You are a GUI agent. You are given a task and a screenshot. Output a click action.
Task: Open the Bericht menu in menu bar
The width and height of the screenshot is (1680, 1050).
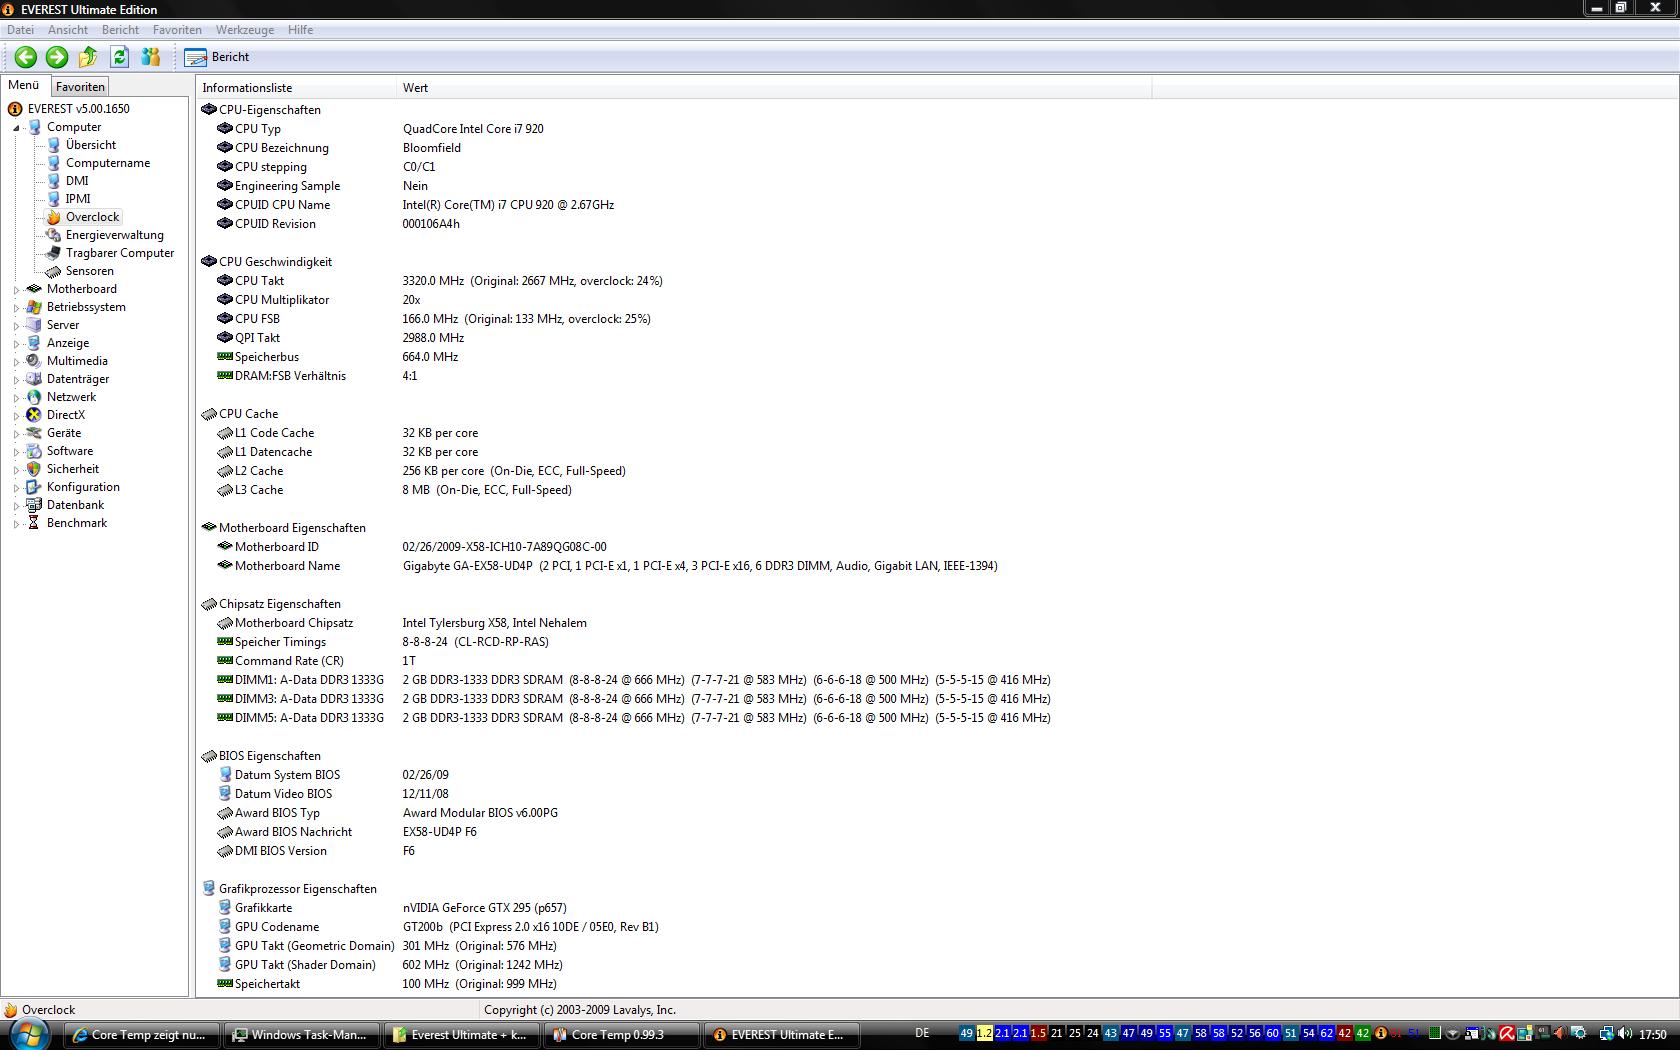(x=120, y=30)
